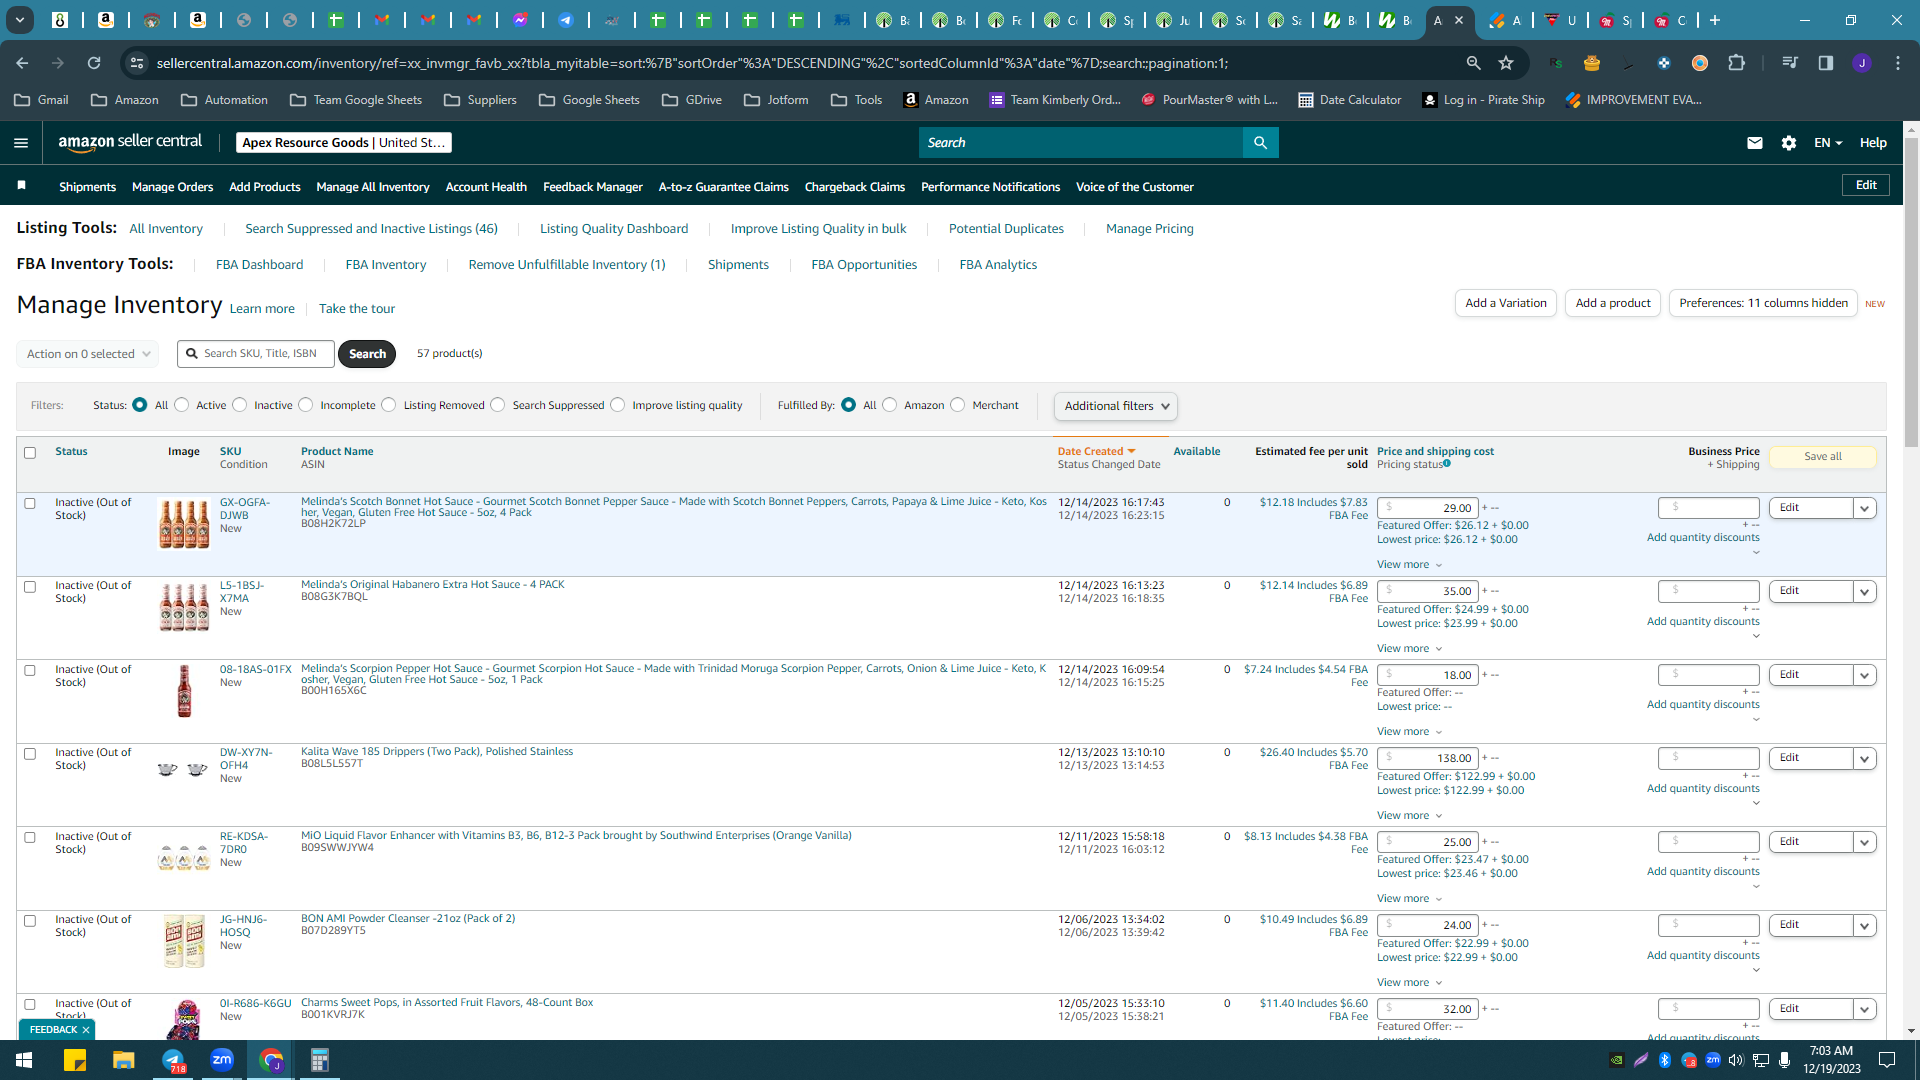
Task: Choose Active status radio filter
Action: tap(181, 405)
